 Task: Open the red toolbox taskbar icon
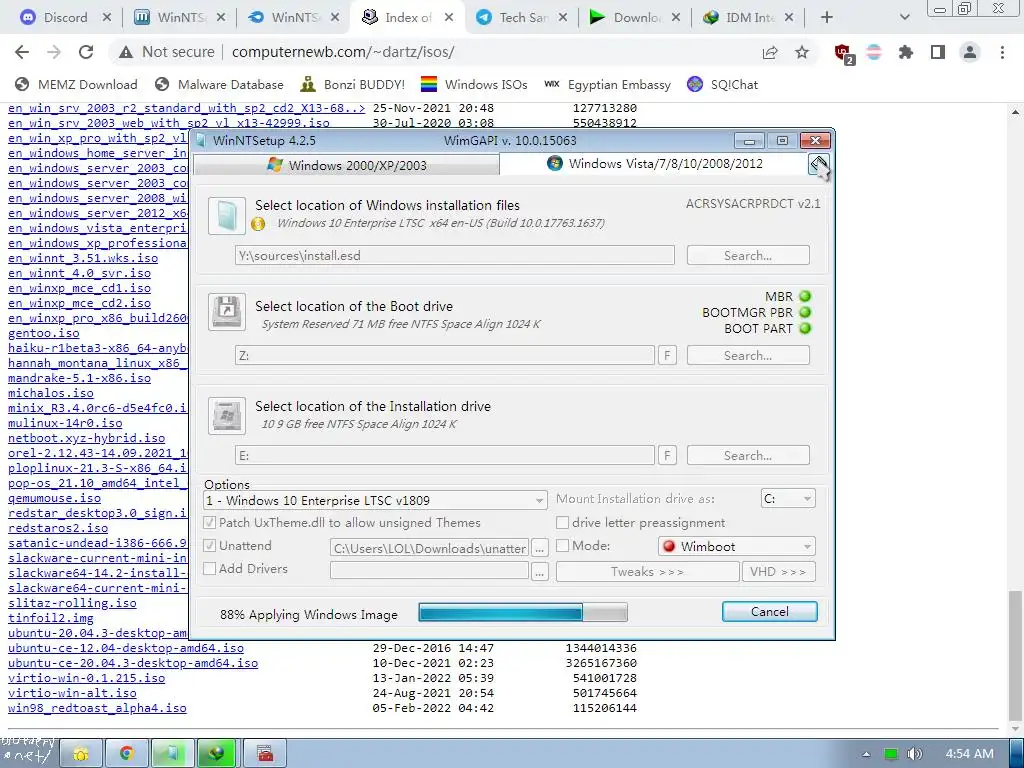pos(264,754)
